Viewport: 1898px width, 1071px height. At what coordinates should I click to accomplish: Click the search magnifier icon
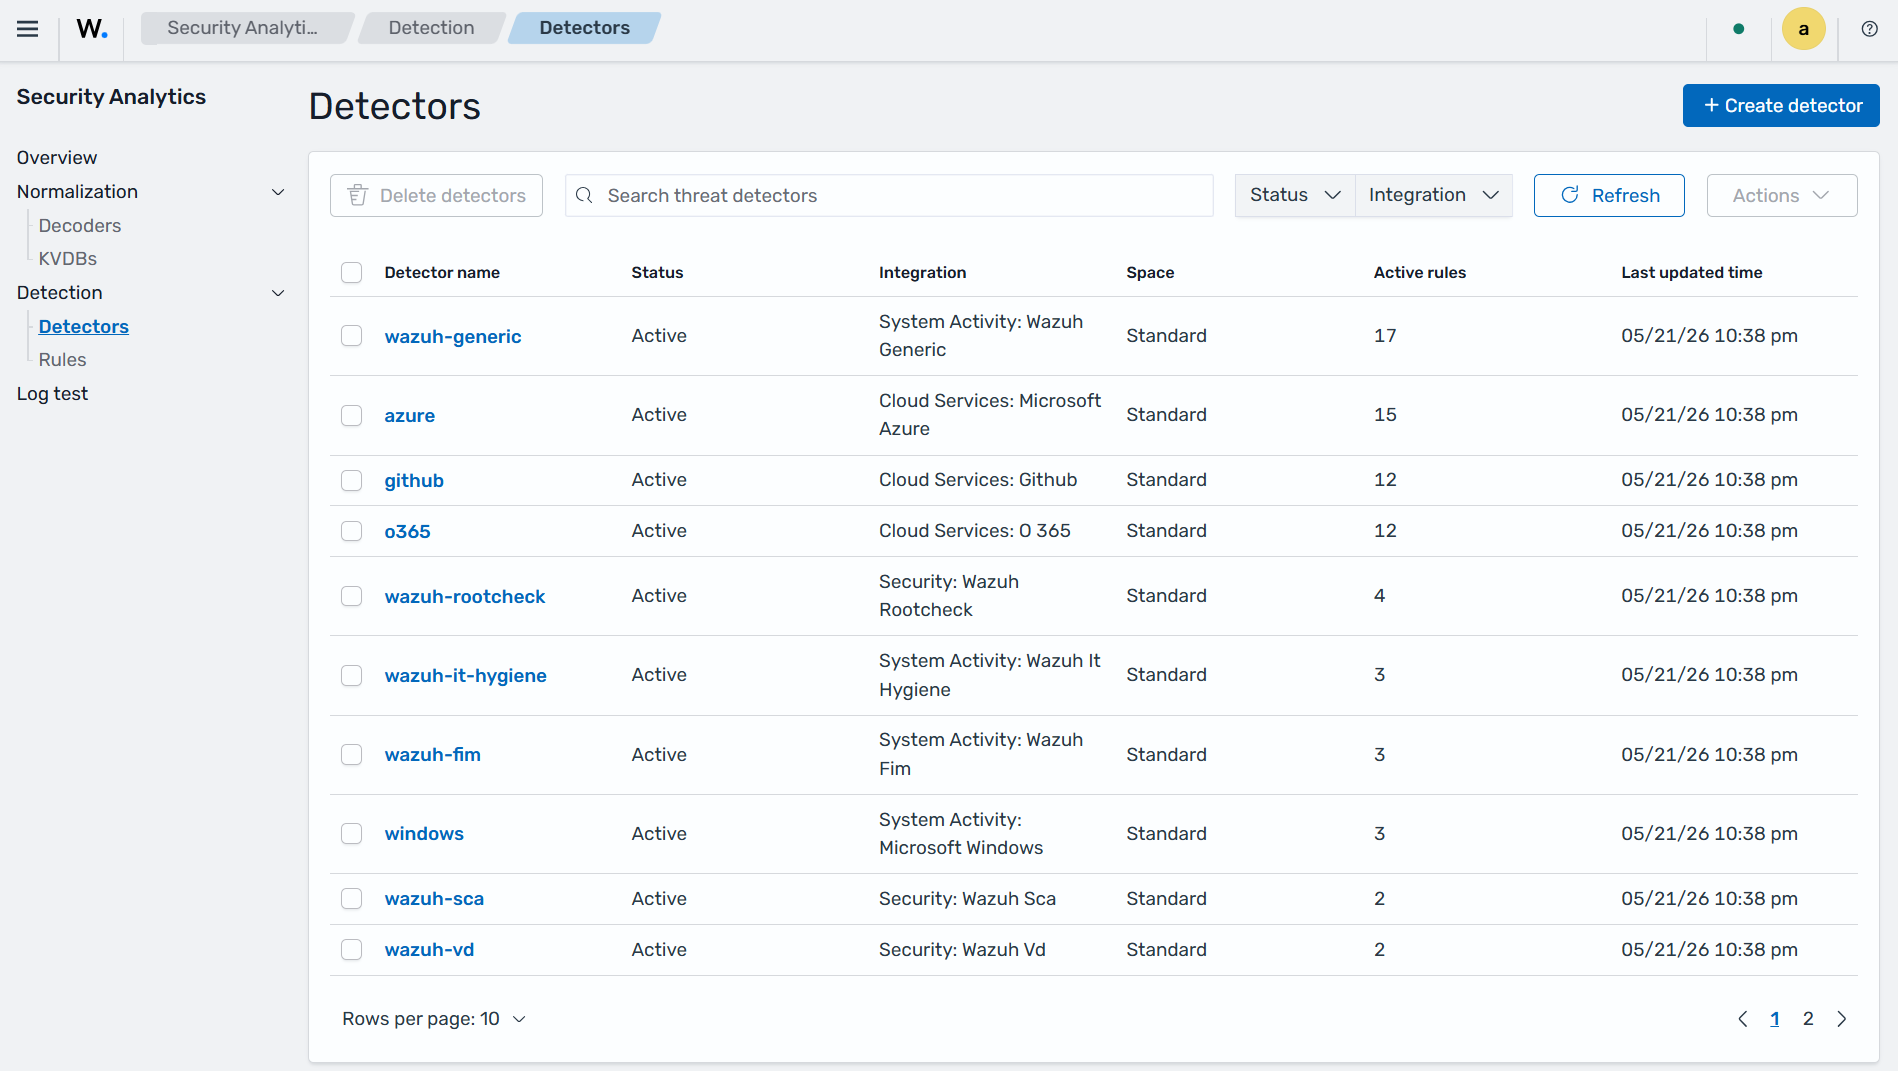tap(585, 195)
